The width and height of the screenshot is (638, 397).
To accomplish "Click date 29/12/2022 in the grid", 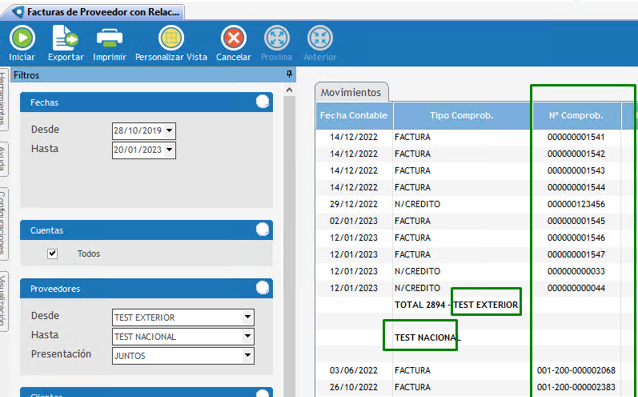I will tap(354, 204).
